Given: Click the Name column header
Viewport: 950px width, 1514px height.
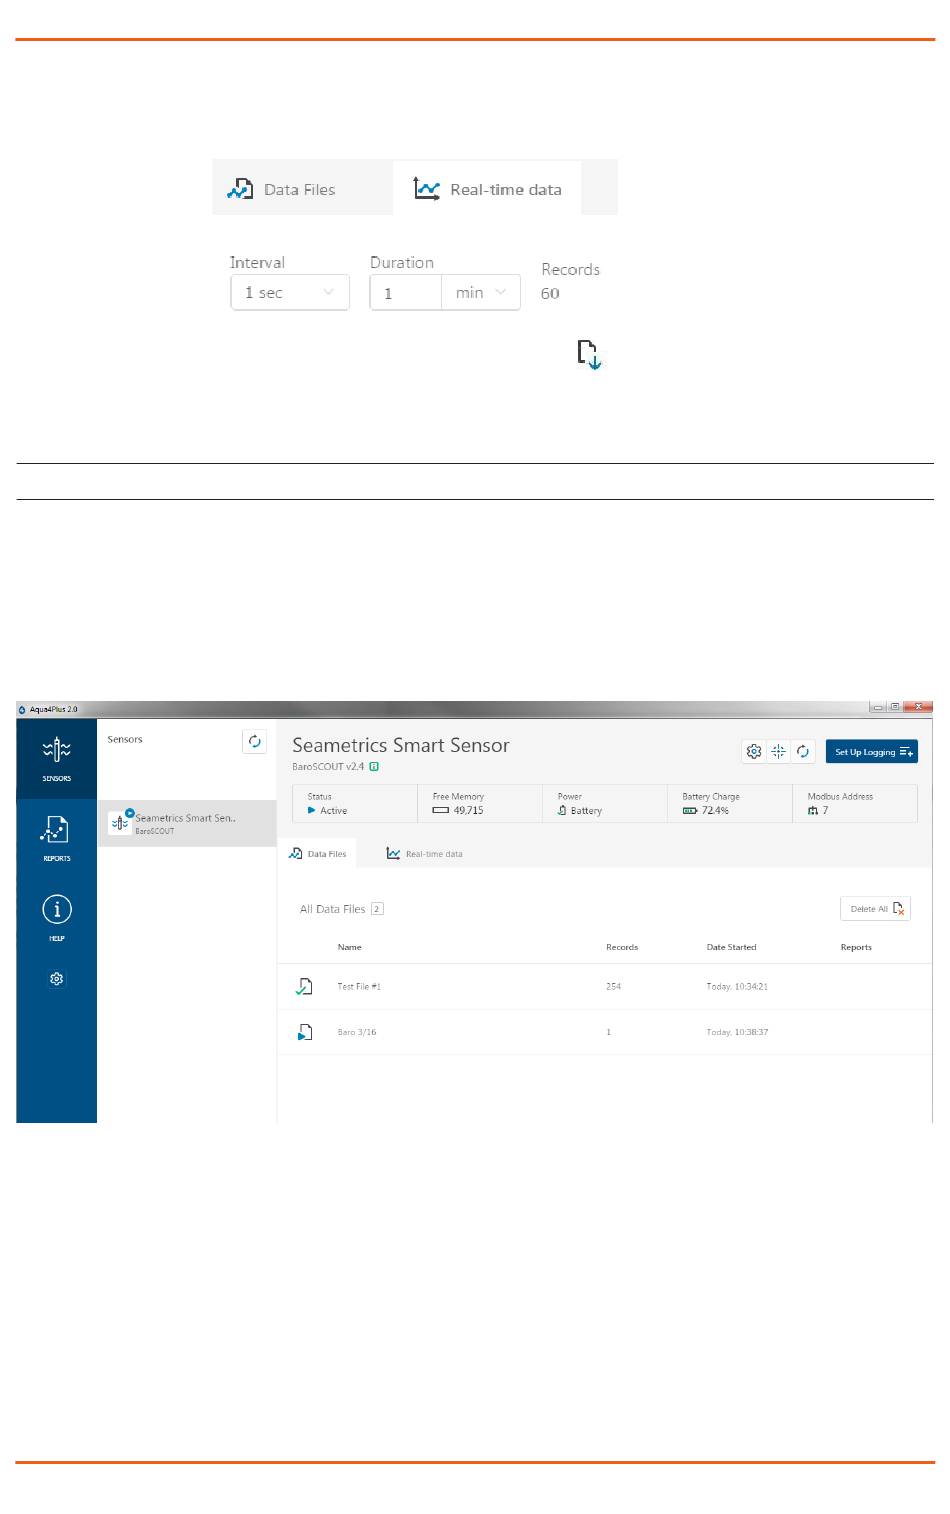Looking at the screenshot, I should 350,947.
